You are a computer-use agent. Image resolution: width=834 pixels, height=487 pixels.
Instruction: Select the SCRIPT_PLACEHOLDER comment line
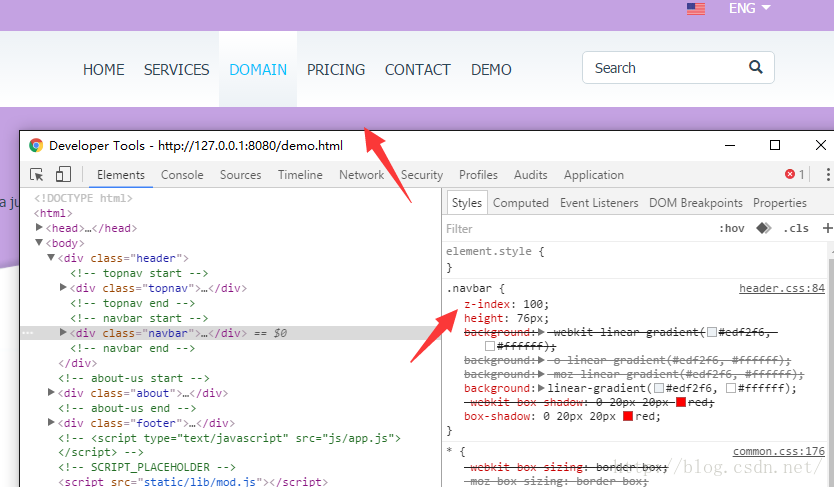tap(147, 467)
